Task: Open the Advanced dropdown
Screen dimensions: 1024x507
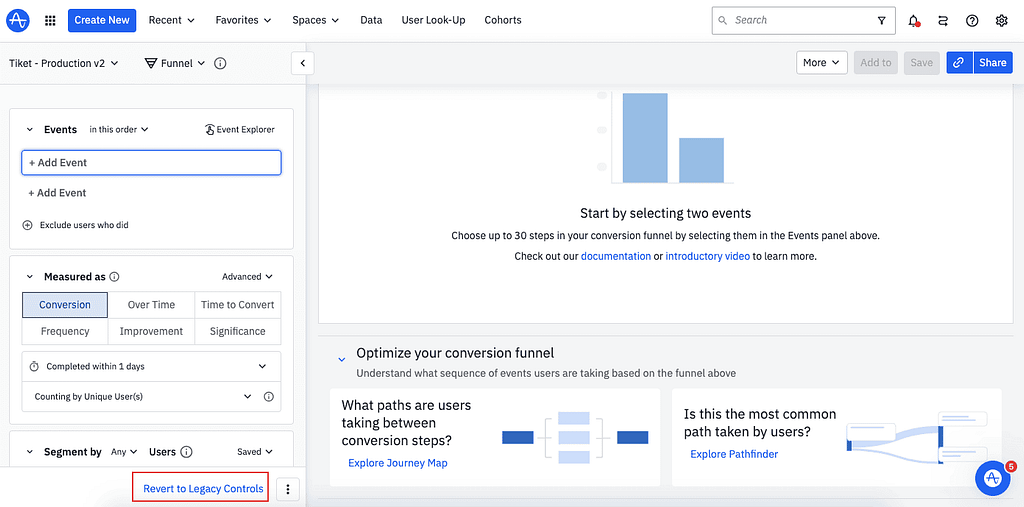Action: 248,277
